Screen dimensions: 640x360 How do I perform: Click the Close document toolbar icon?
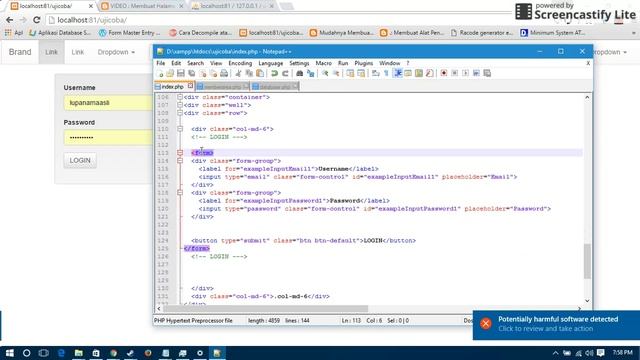(202, 73)
